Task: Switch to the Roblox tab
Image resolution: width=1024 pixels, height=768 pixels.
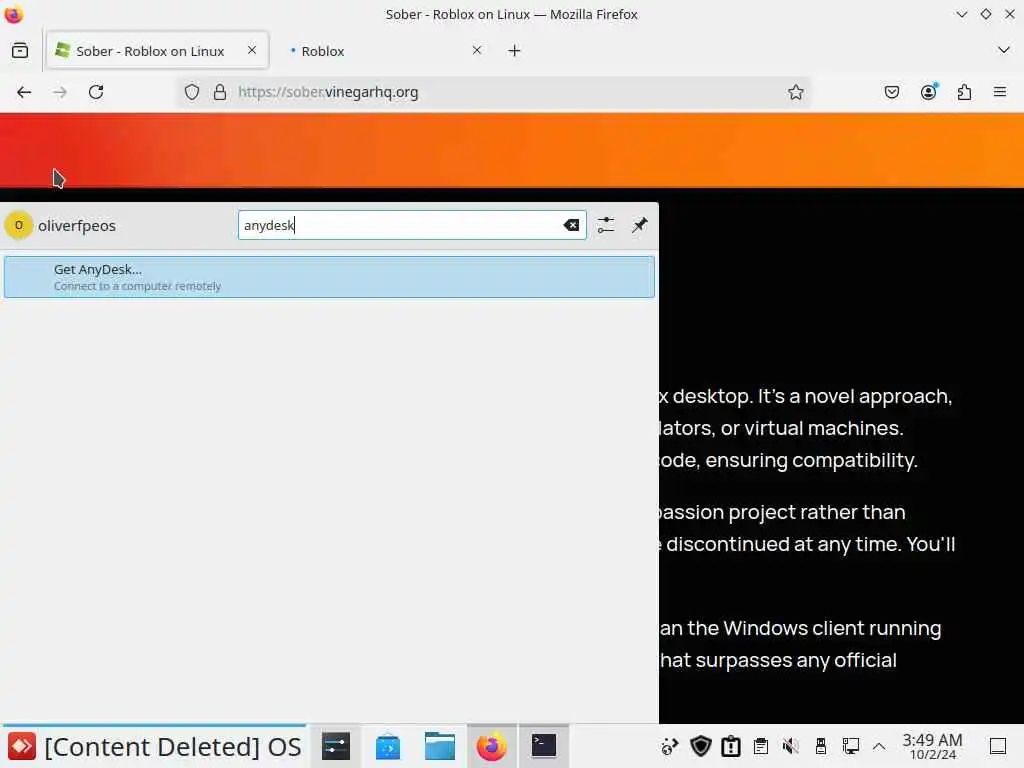Action: 385,50
